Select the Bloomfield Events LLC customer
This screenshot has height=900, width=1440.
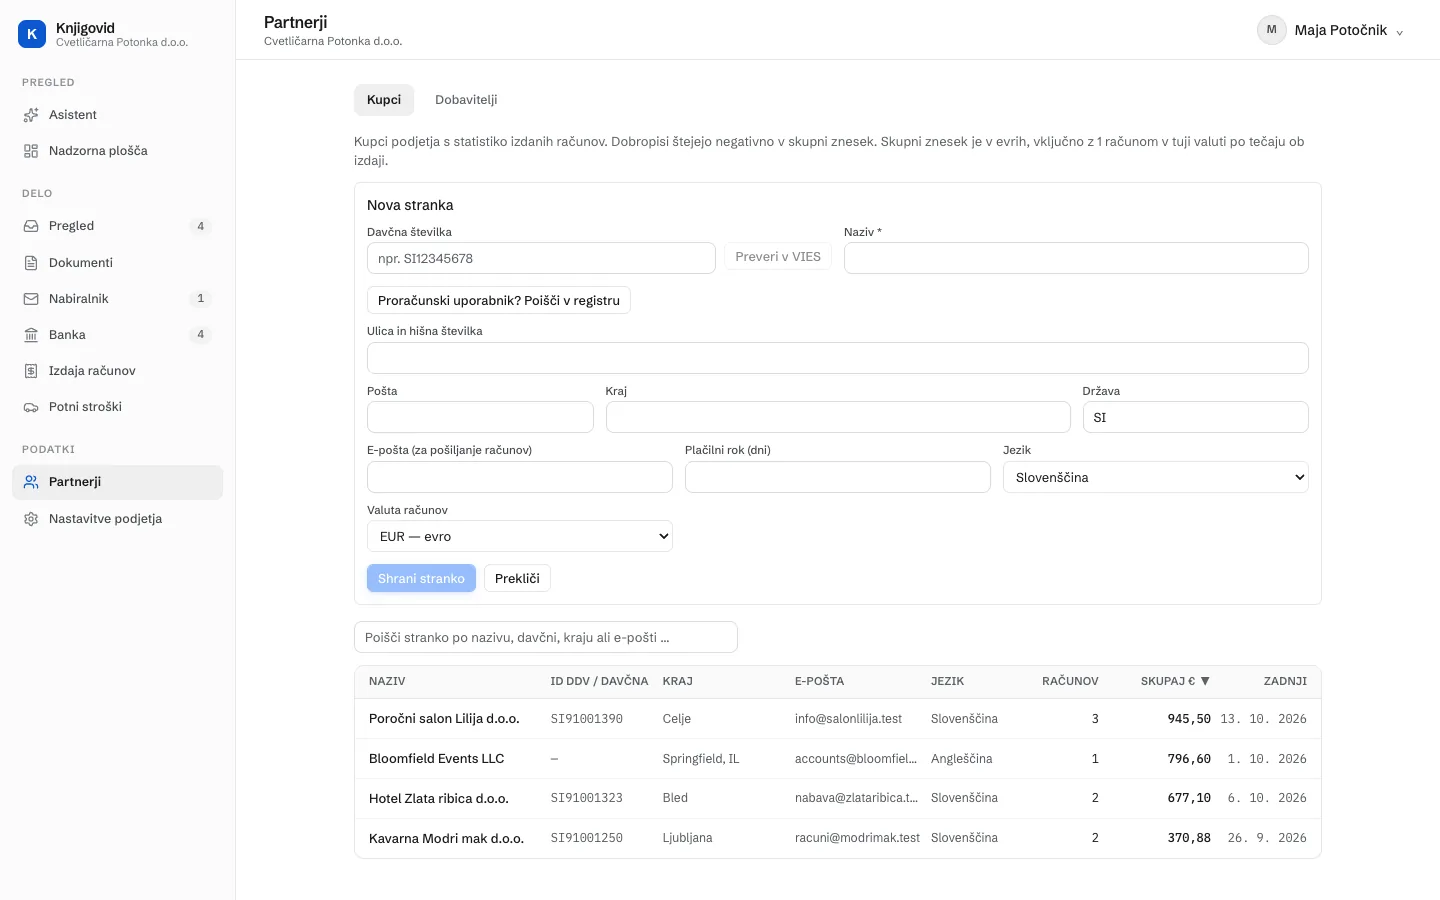coord(838,759)
